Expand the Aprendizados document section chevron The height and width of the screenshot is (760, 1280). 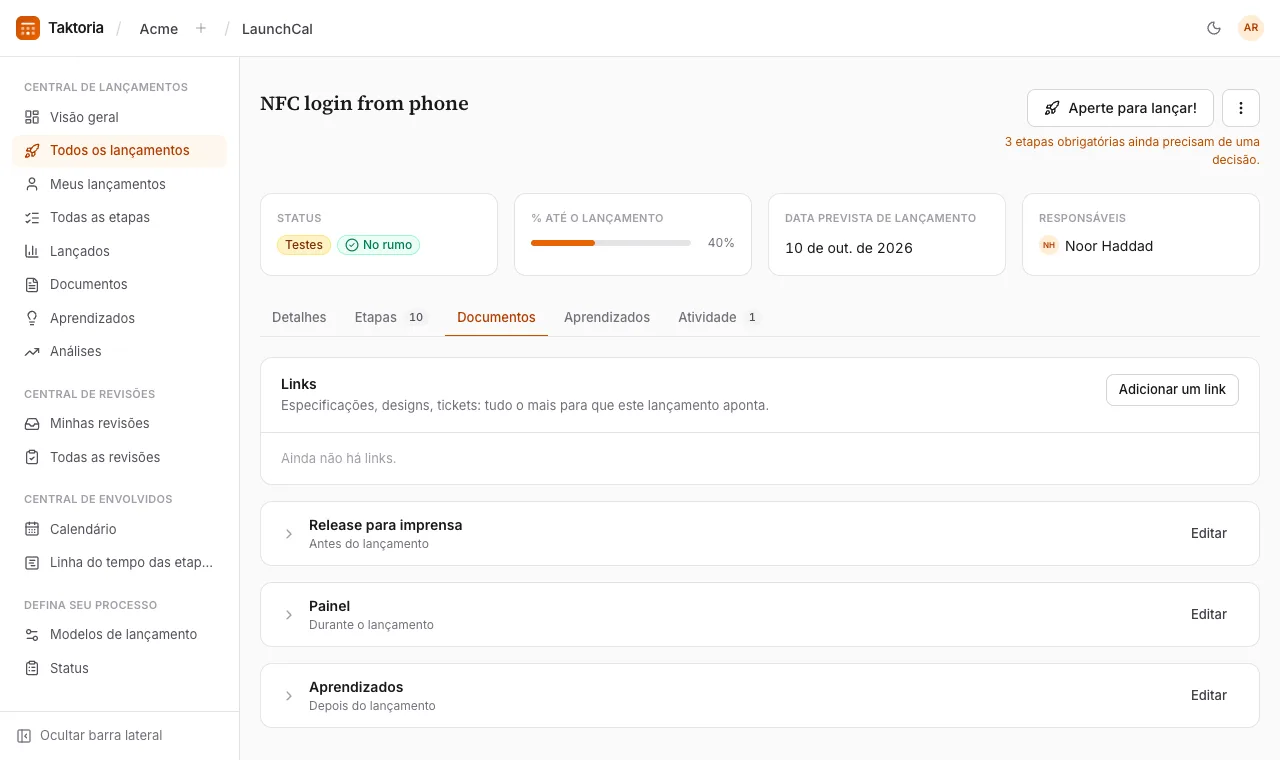click(289, 696)
